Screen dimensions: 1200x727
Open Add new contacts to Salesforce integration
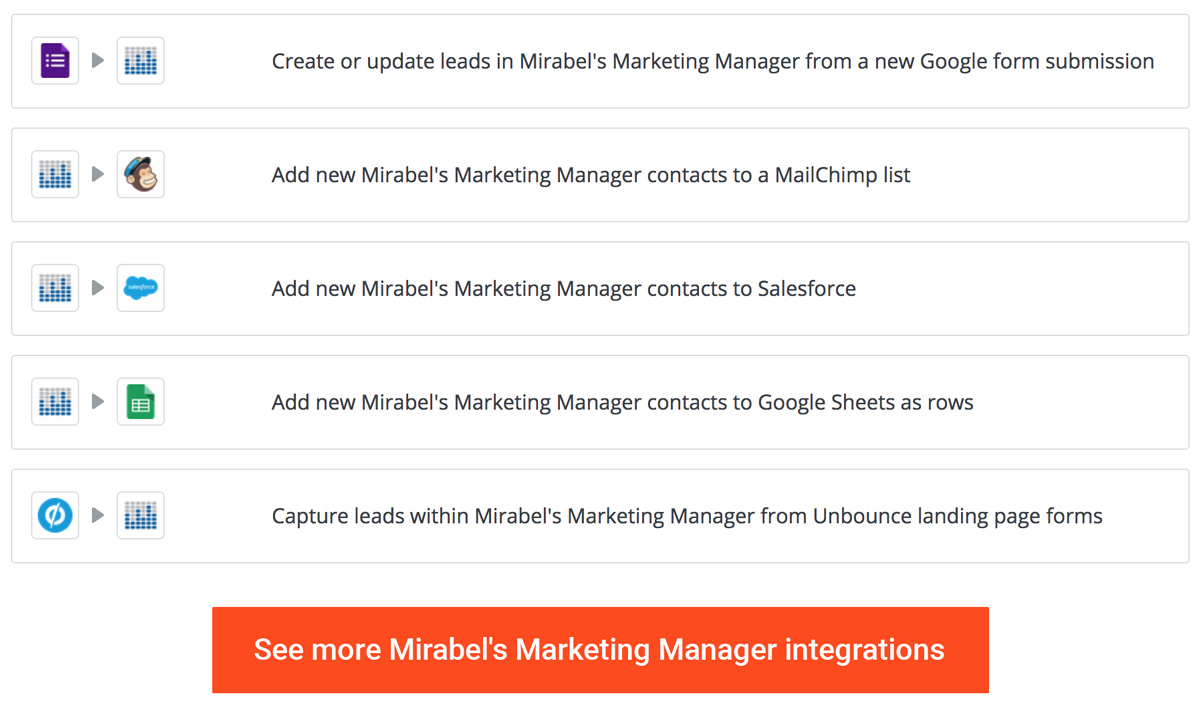click(600, 288)
